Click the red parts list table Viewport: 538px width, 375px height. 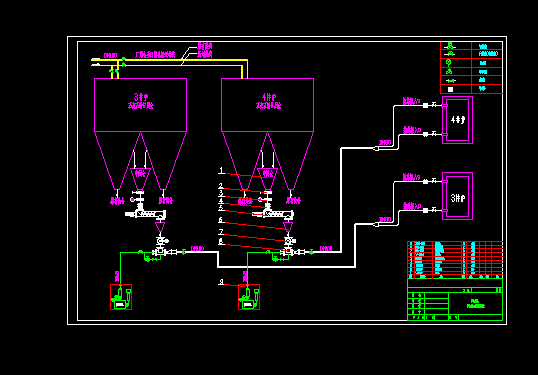(455, 260)
